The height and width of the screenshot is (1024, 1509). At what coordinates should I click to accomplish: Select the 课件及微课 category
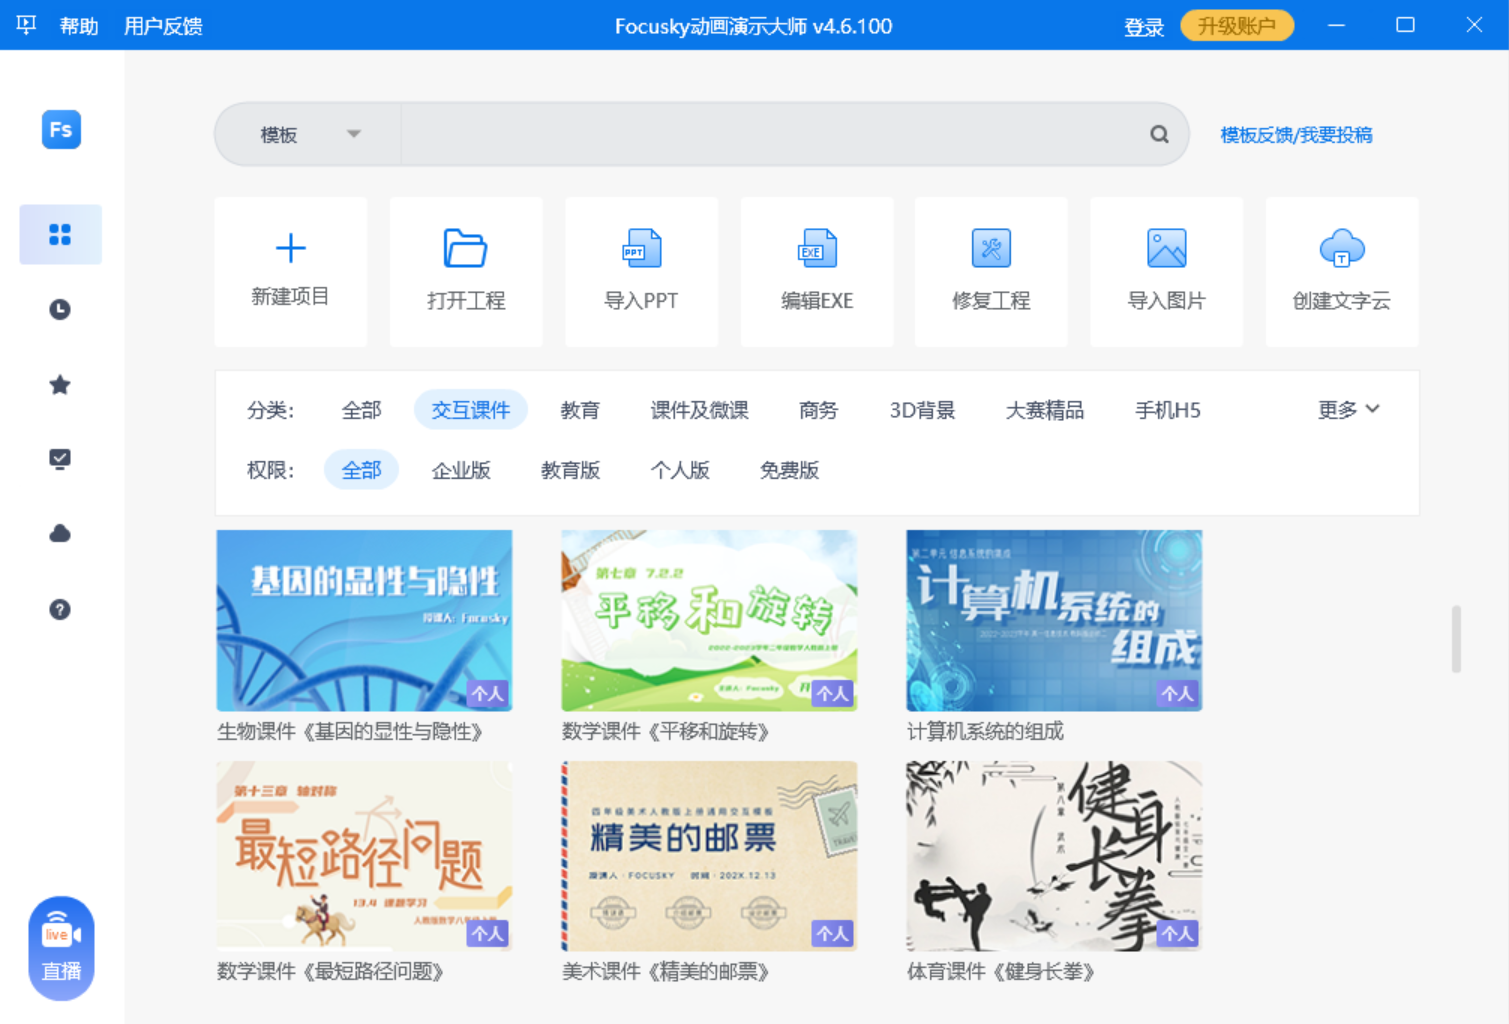pos(700,410)
